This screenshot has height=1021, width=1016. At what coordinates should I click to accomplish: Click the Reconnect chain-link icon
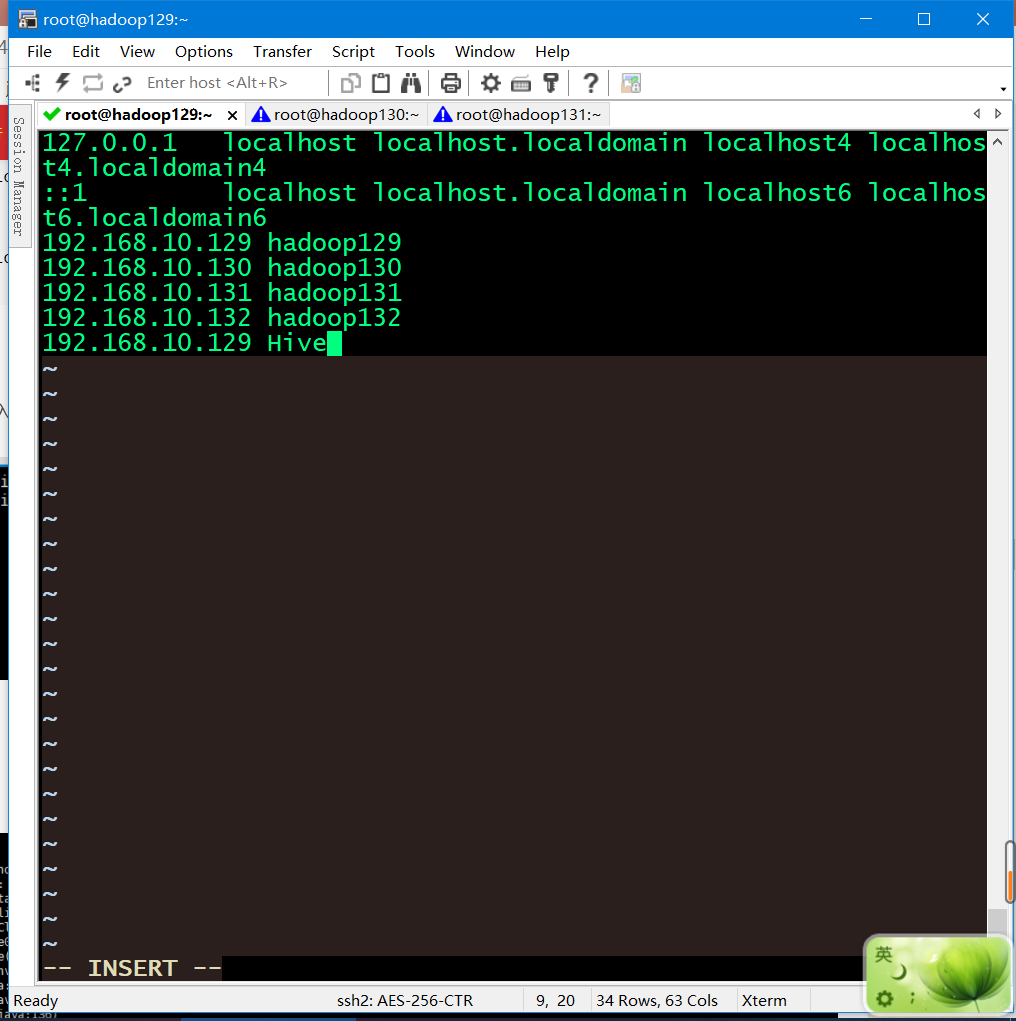click(122, 83)
